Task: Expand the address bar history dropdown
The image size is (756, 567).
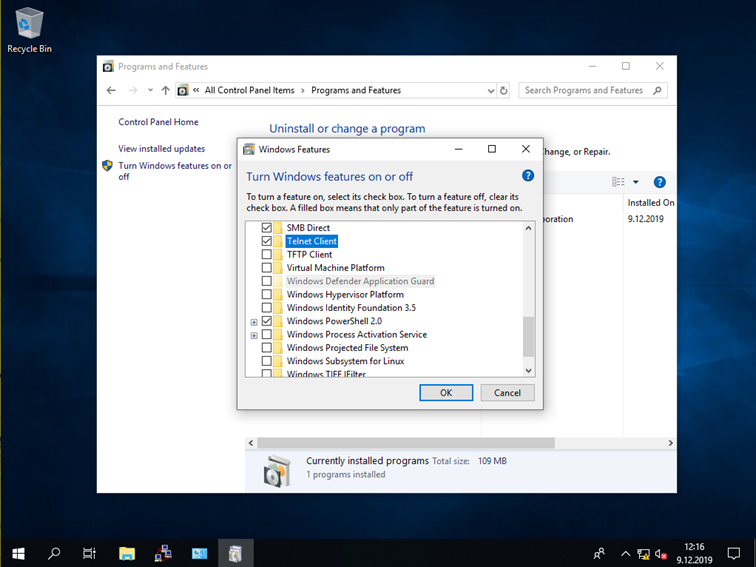Action: 490,91
